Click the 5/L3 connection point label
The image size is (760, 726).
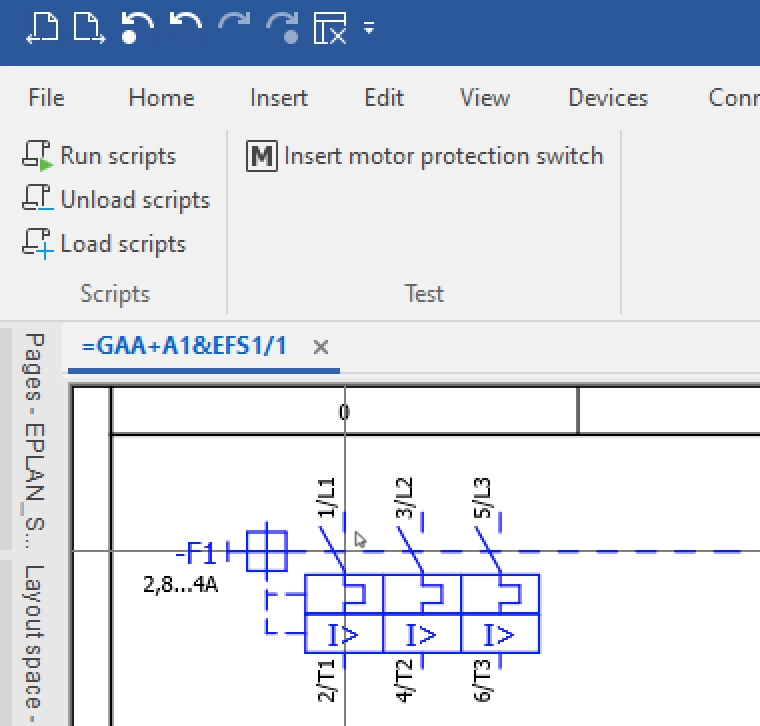coord(482,498)
